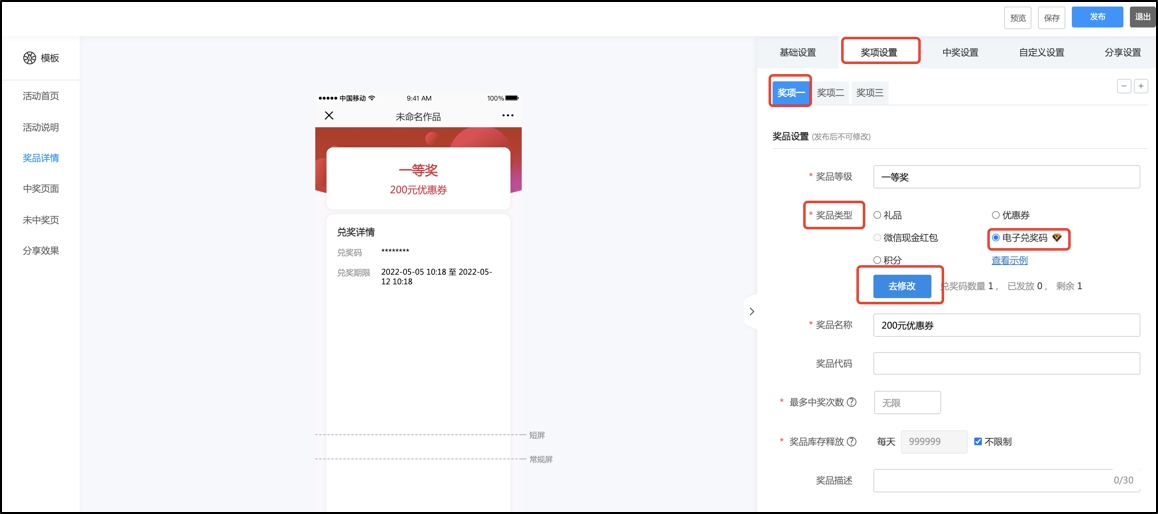The height and width of the screenshot is (514, 1158).
Task: Open the 奖项二 prize tab
Action: 830,93
